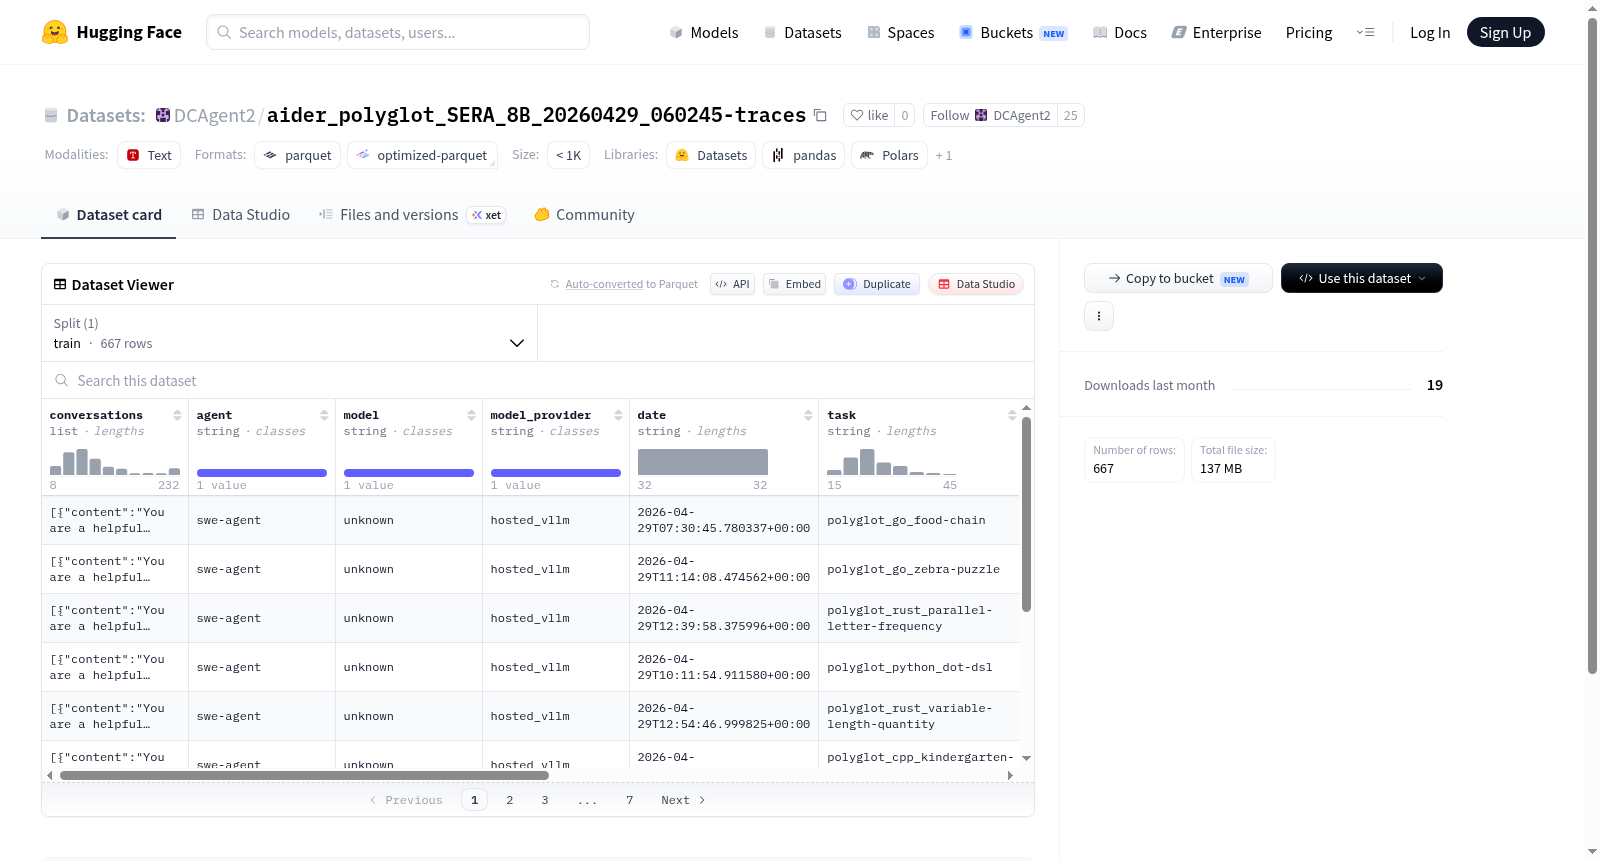Focus the Search this dataset field
1600x861 pixels.
point(538,381)
